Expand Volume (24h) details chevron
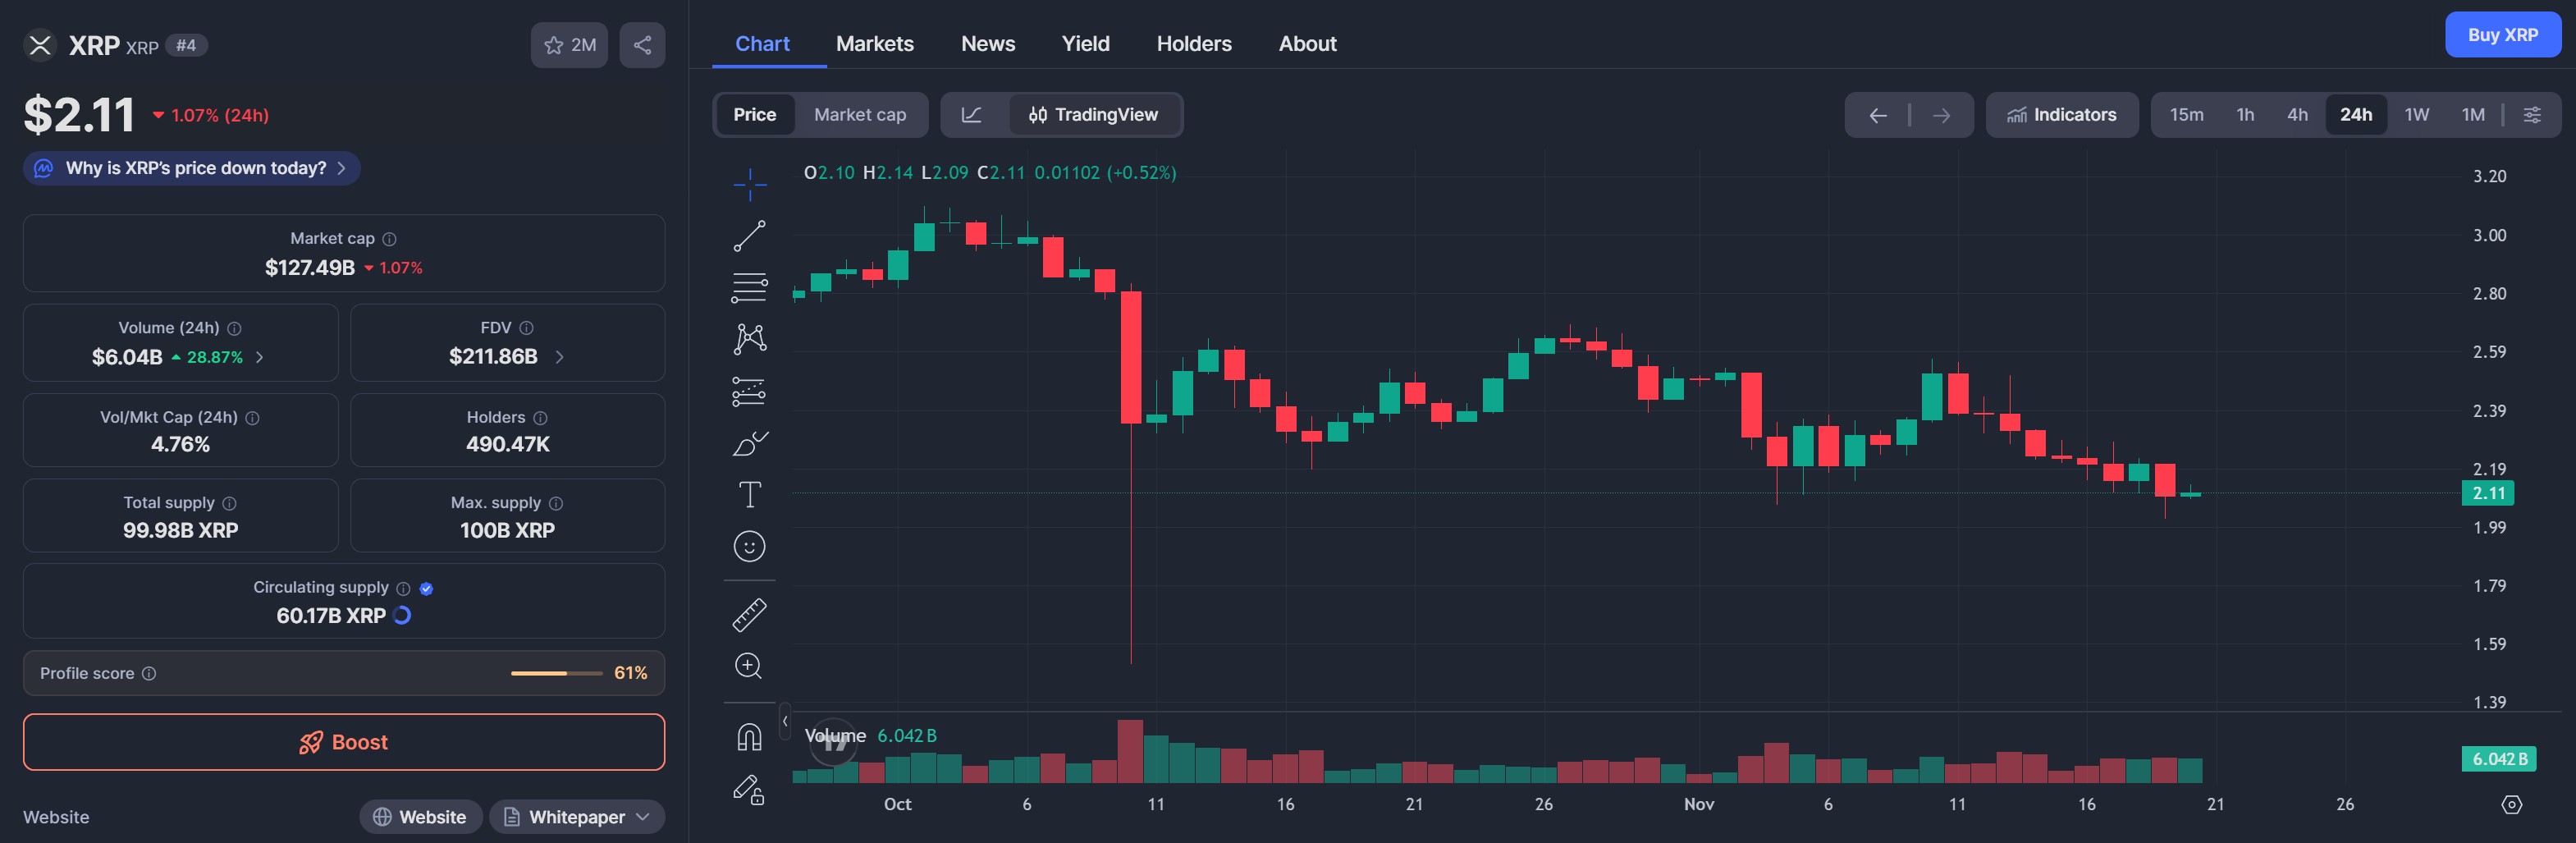The width and height of the screenshot is (2576, 843). pos(260,357)
